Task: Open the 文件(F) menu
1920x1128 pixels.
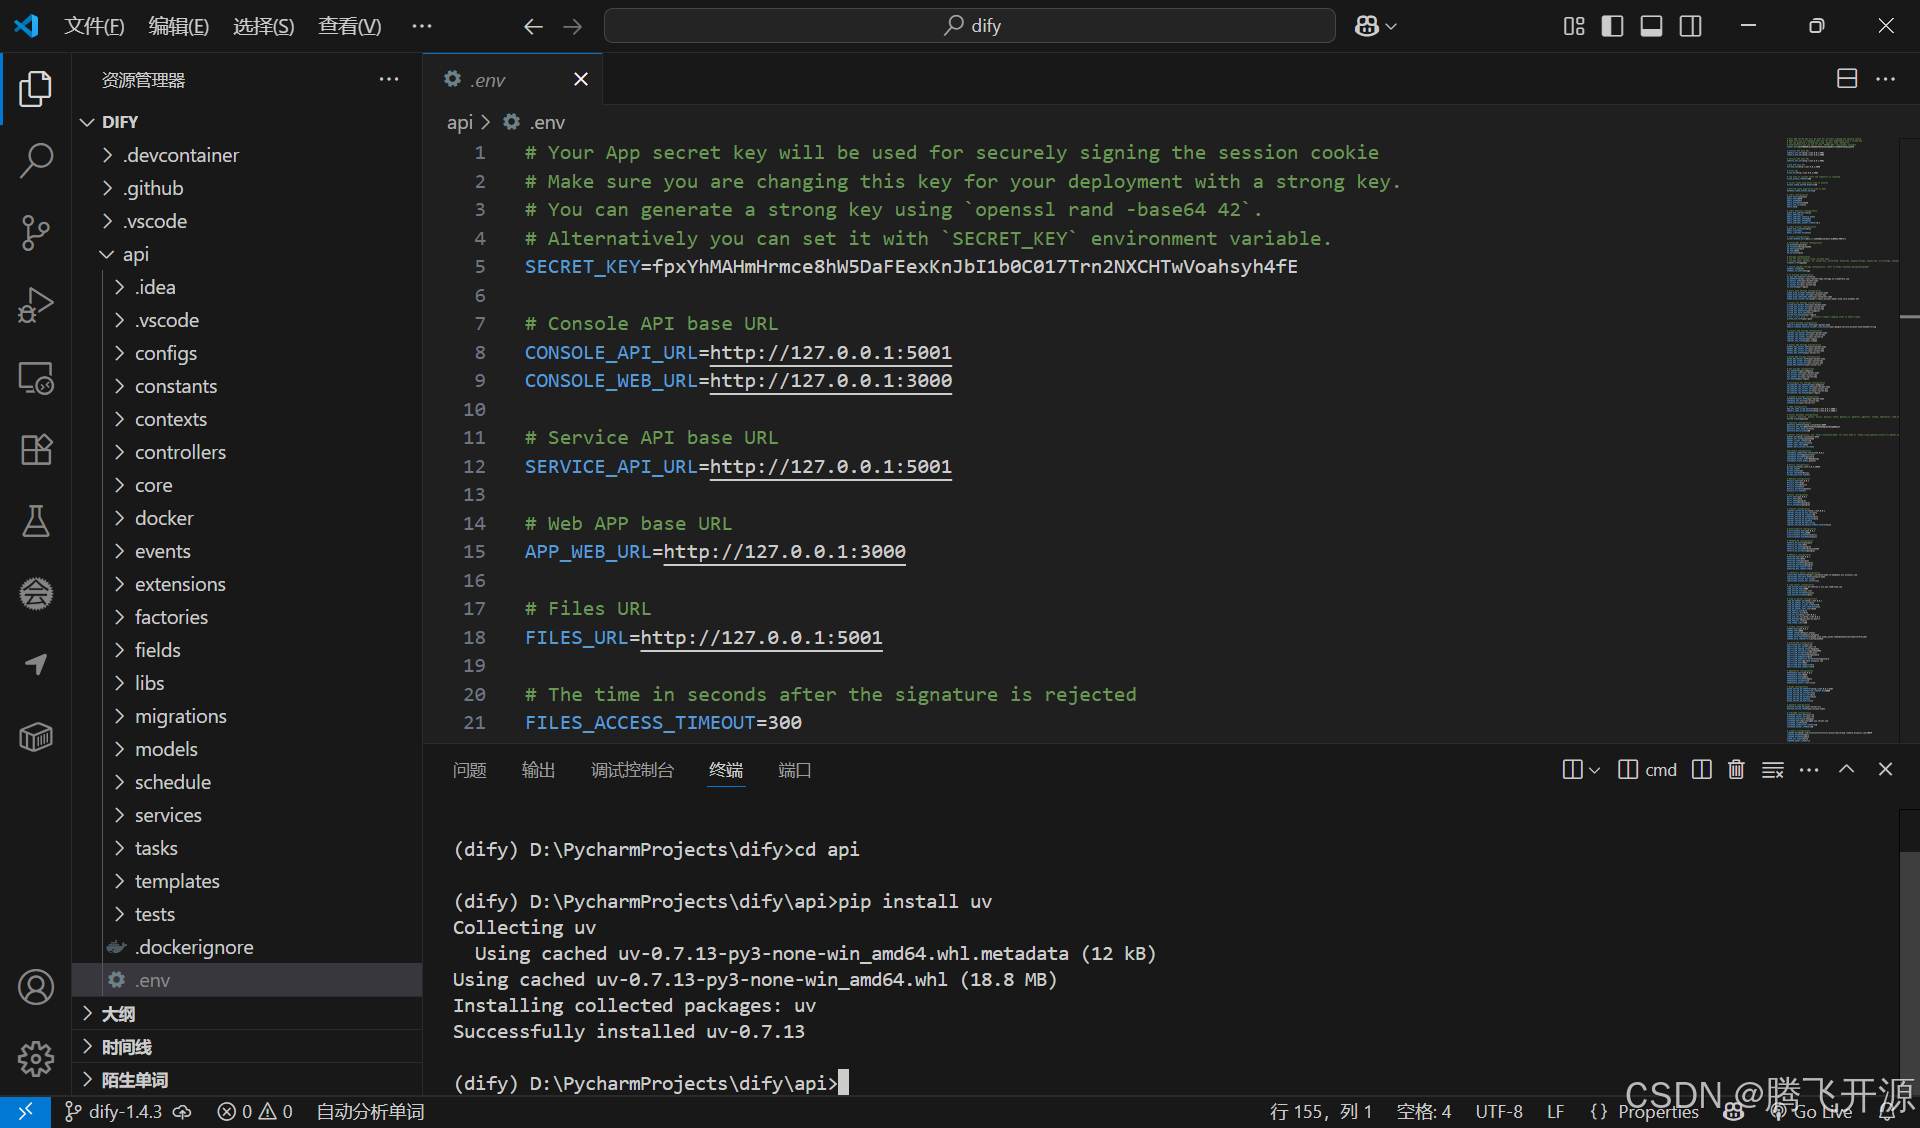Action: 94,26
